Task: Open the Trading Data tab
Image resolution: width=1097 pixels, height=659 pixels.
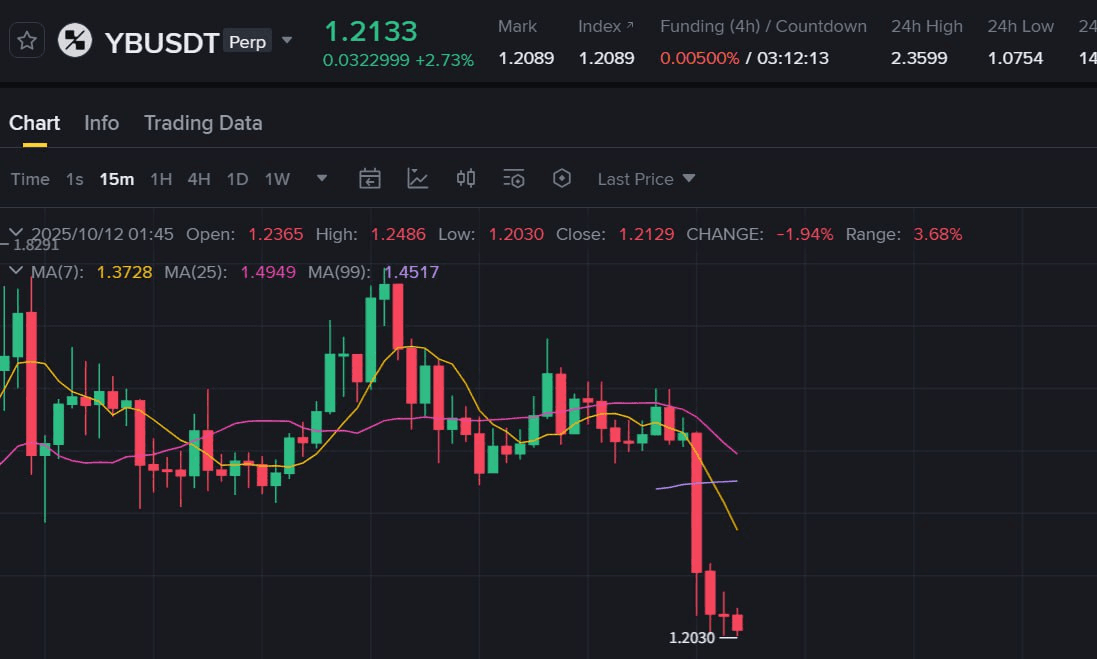Action: [203, 123]
